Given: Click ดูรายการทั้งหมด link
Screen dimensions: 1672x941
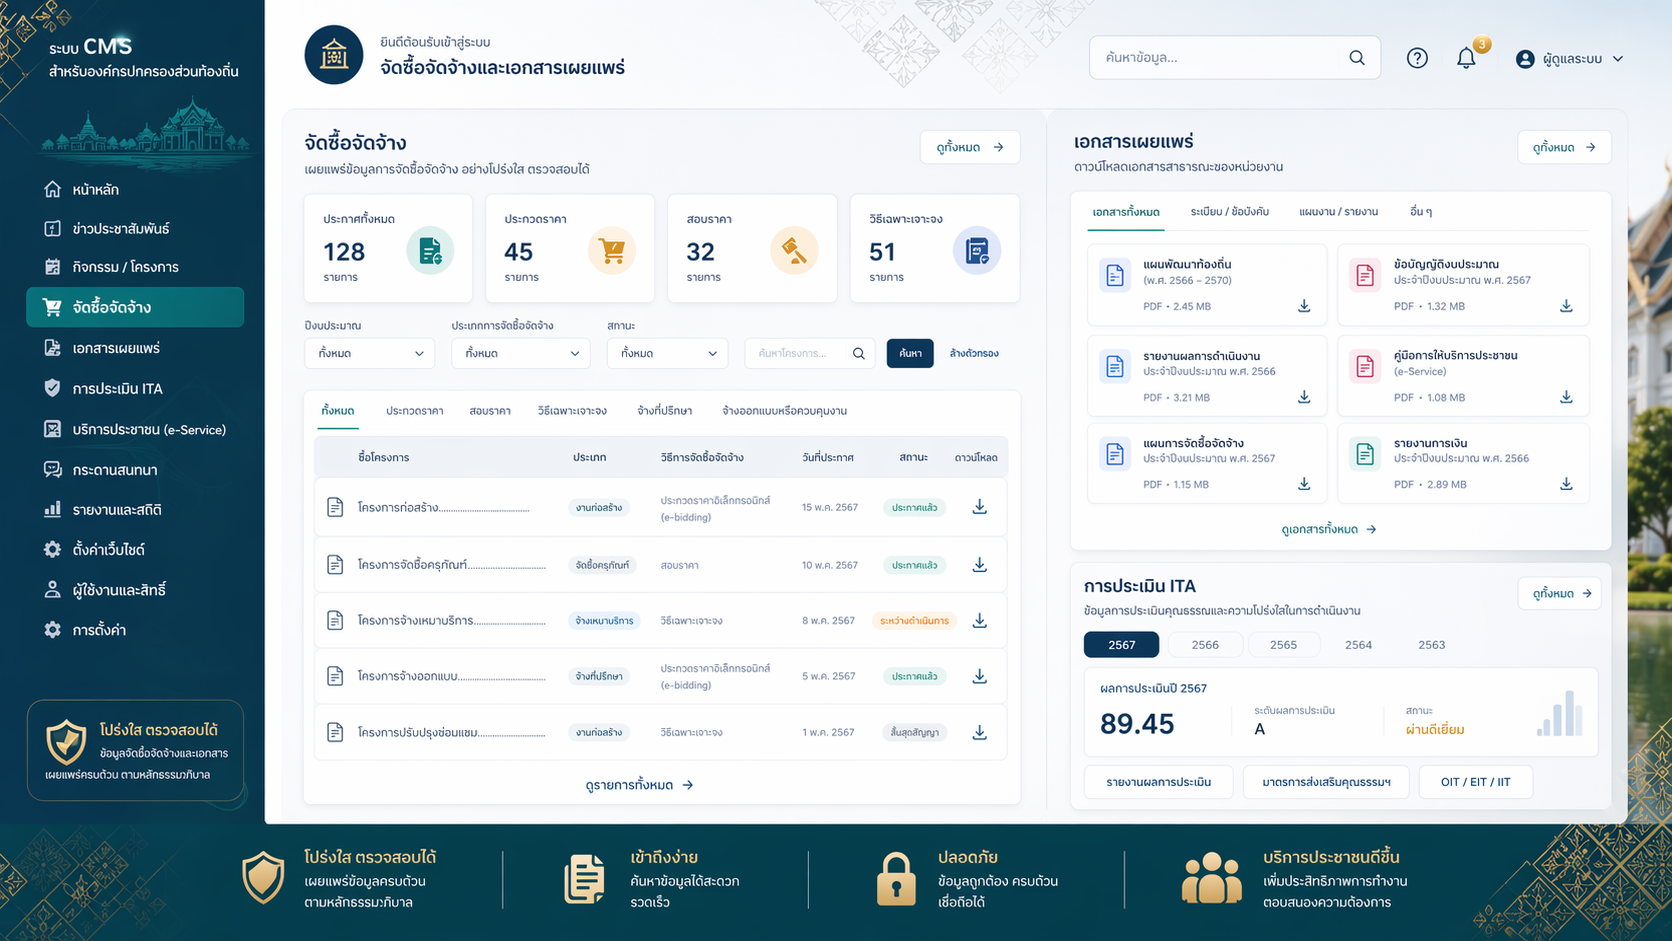Looking at the screenshot, I should pyautogui.click(x=639, y=785).
